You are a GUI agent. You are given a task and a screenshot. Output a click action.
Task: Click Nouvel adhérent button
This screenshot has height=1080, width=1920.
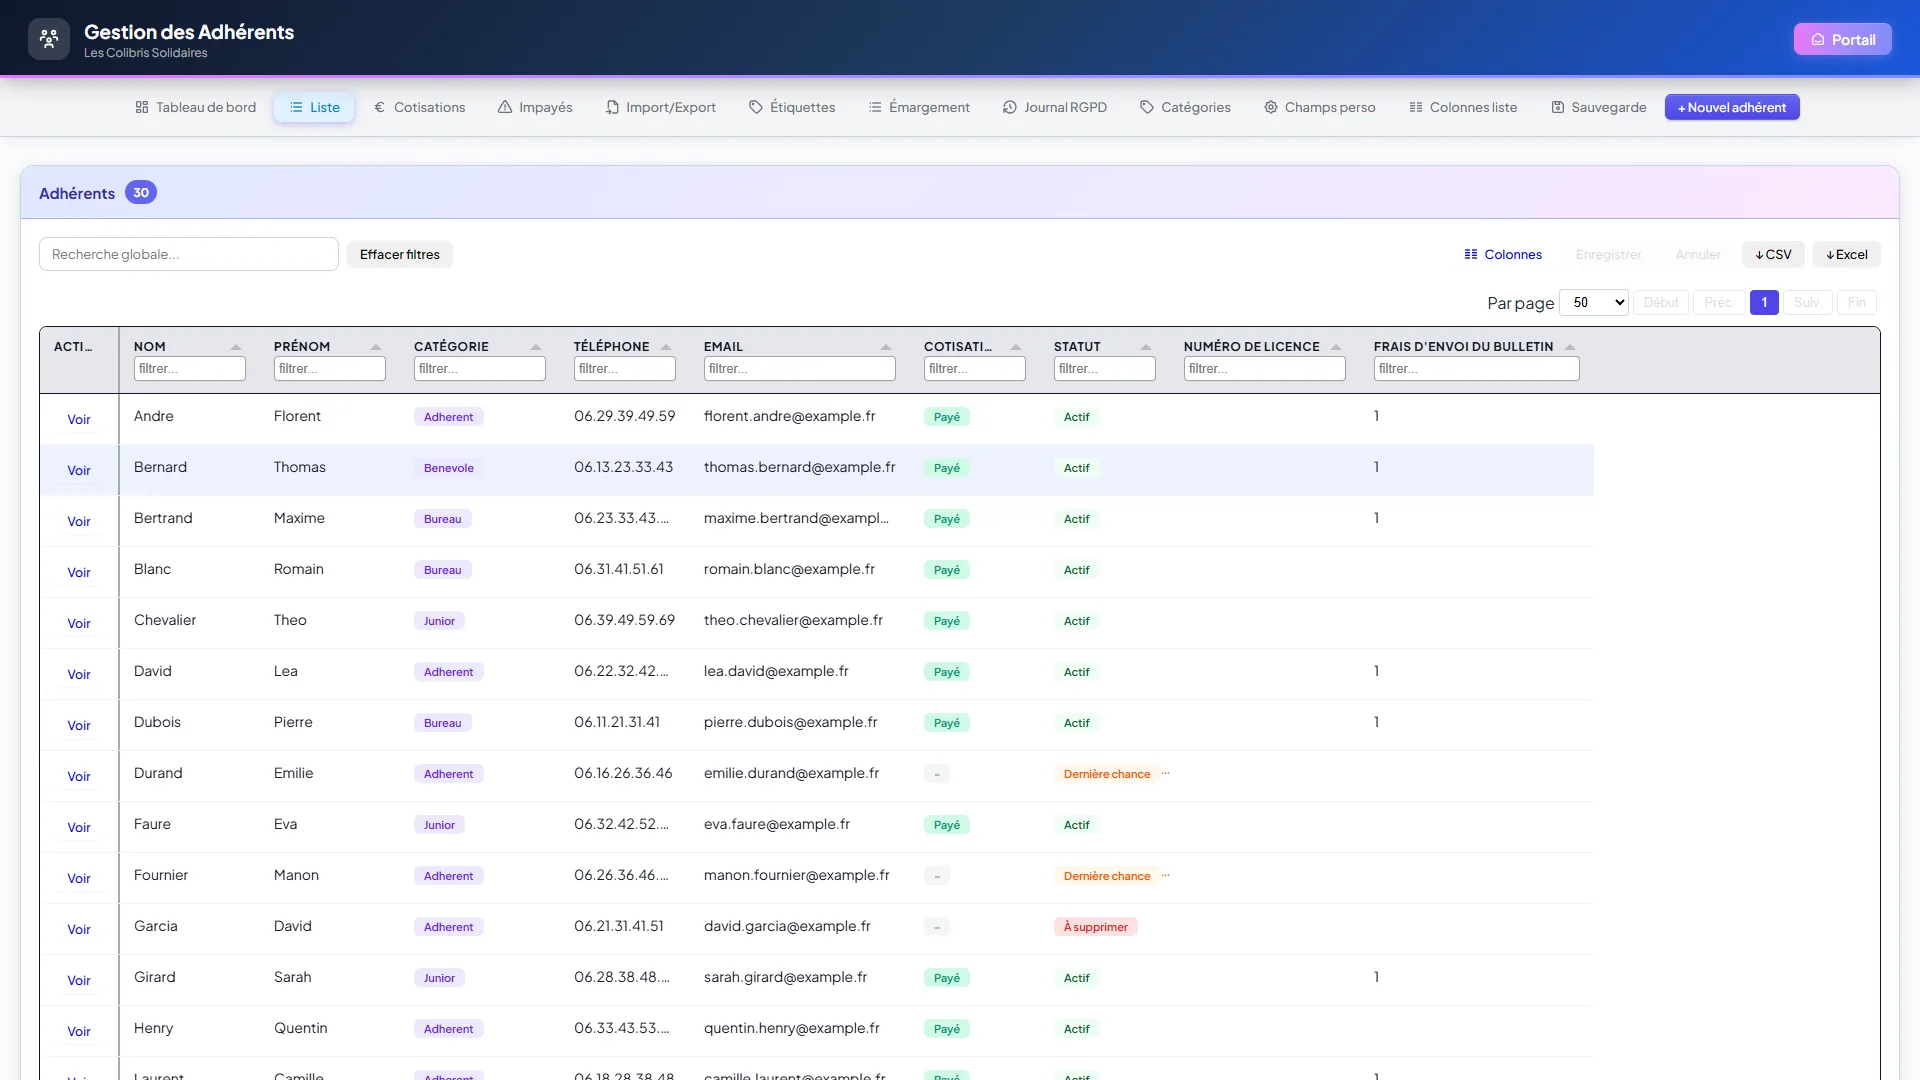pos(1732,107)
